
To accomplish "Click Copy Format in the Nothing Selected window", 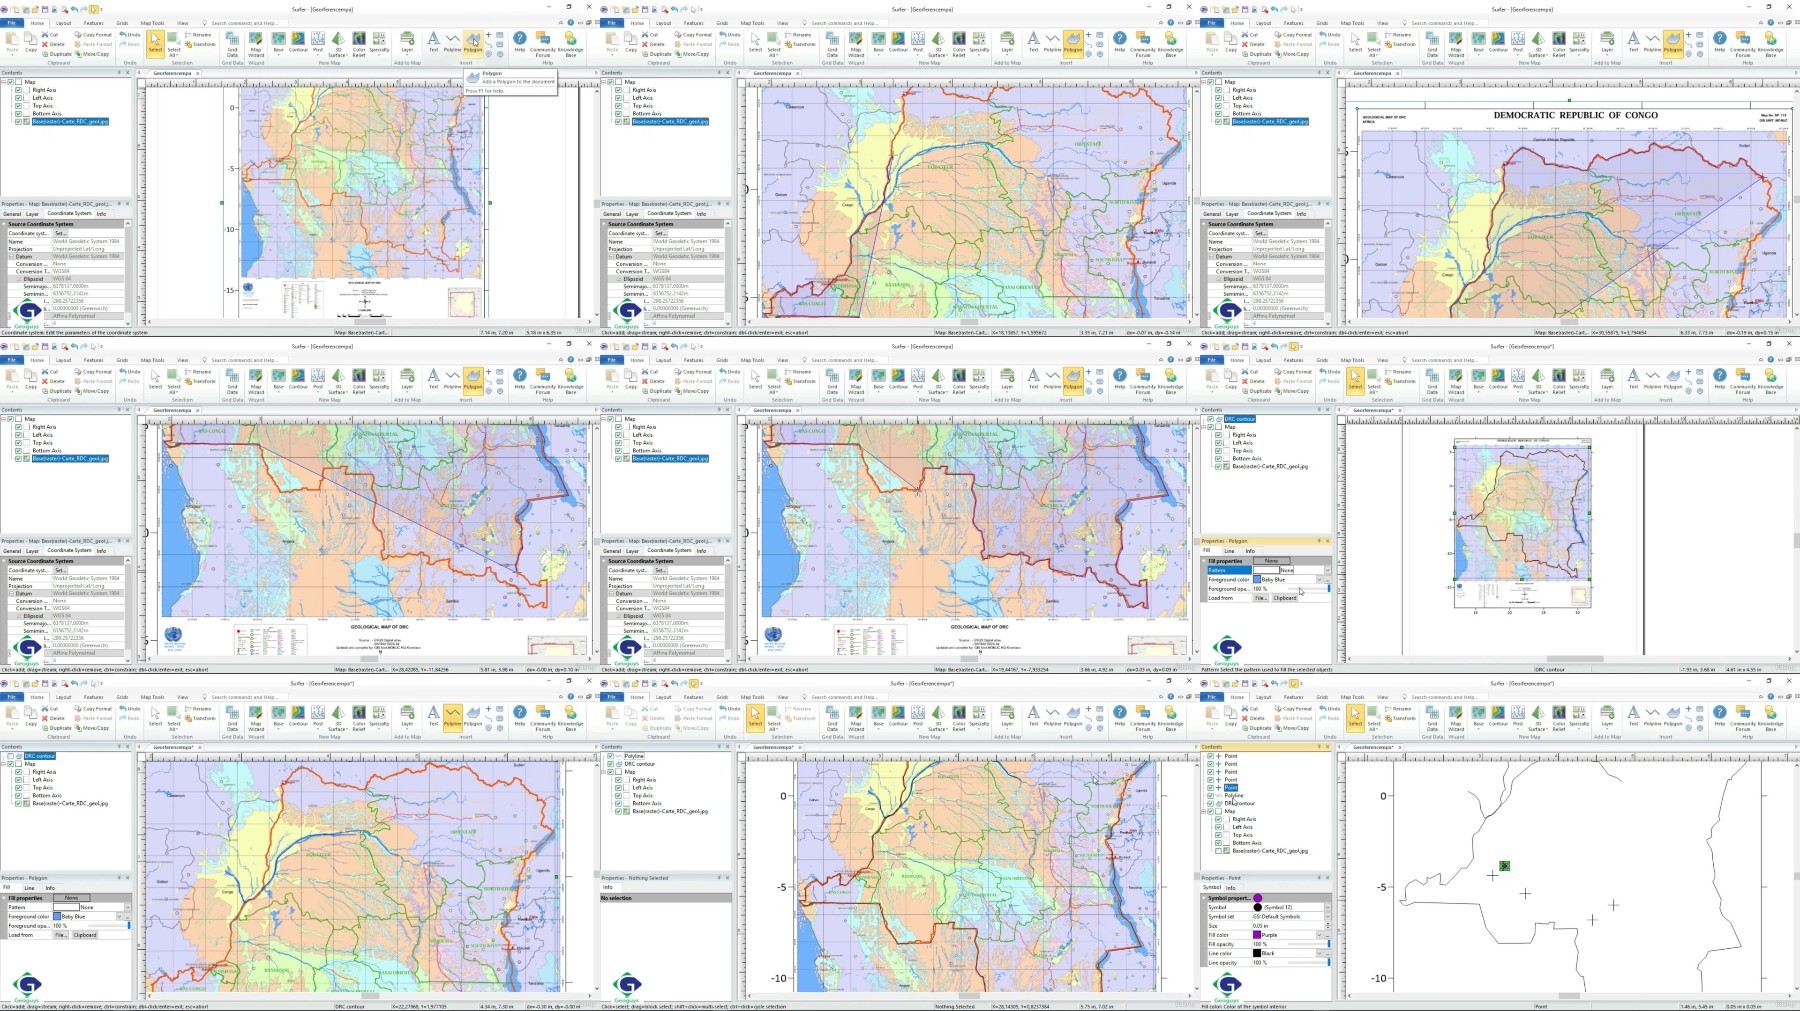I will tap(694, 709).
